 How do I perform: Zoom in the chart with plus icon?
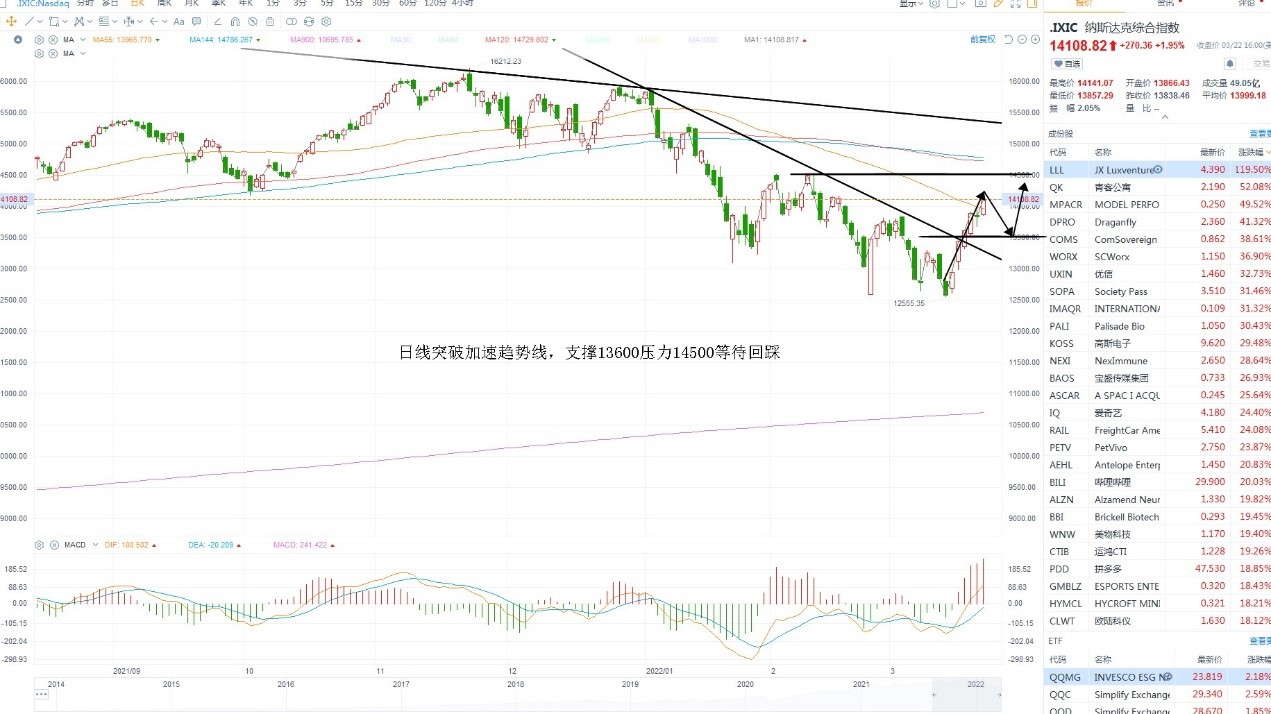point(1035,39)
